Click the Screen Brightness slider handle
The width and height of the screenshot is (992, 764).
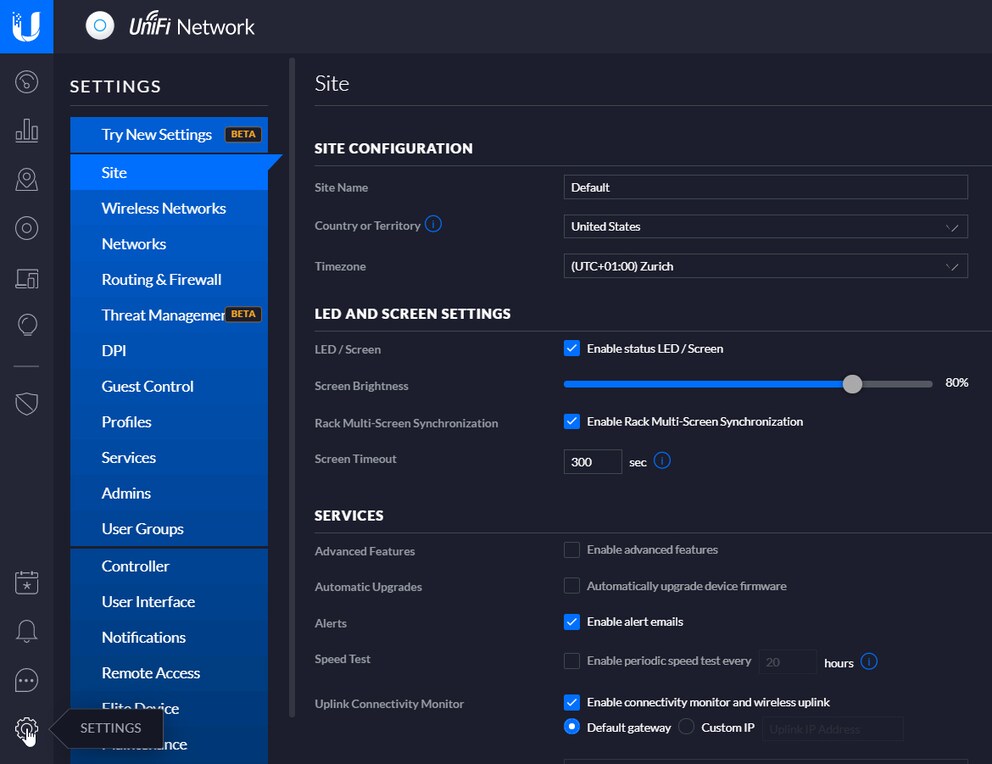(852, 384)
